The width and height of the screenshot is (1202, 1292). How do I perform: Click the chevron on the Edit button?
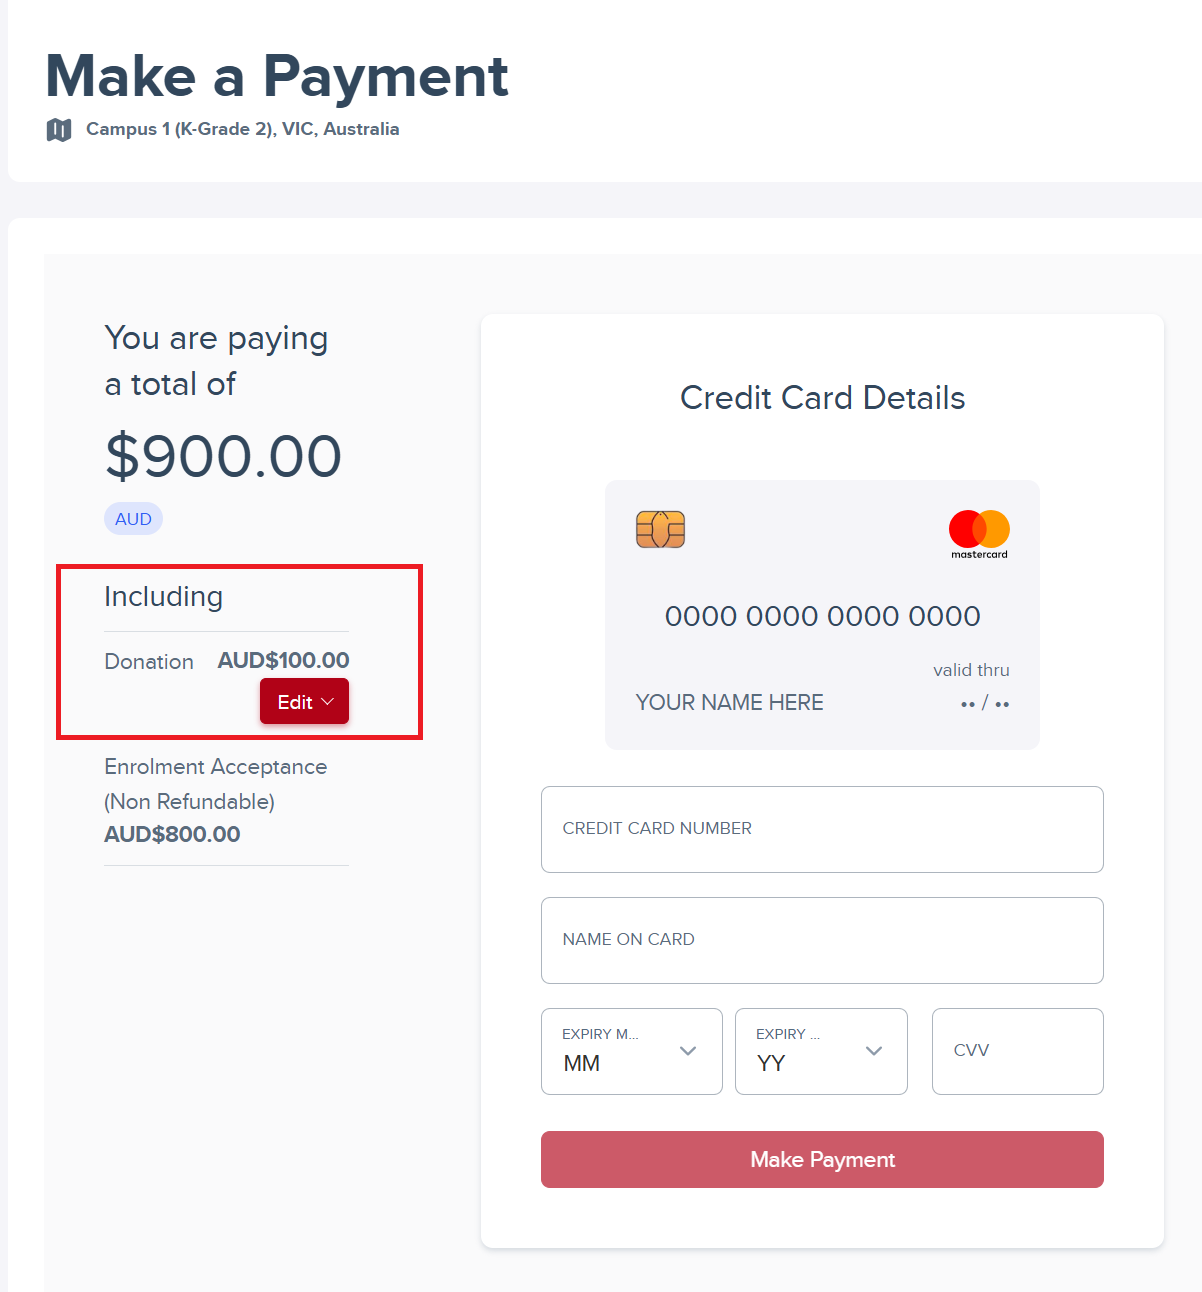coord(327,701)
